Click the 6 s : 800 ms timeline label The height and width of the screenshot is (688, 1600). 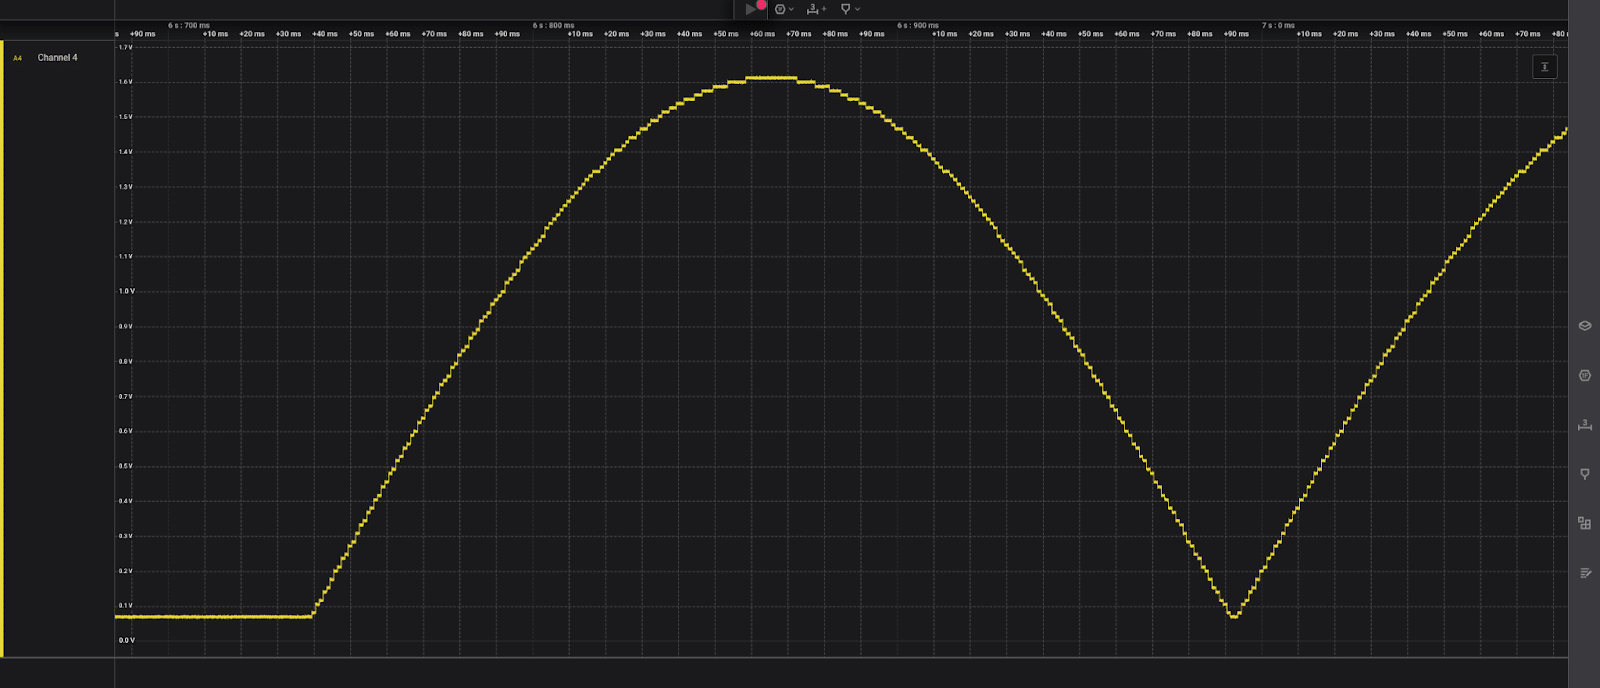point(553,25)
